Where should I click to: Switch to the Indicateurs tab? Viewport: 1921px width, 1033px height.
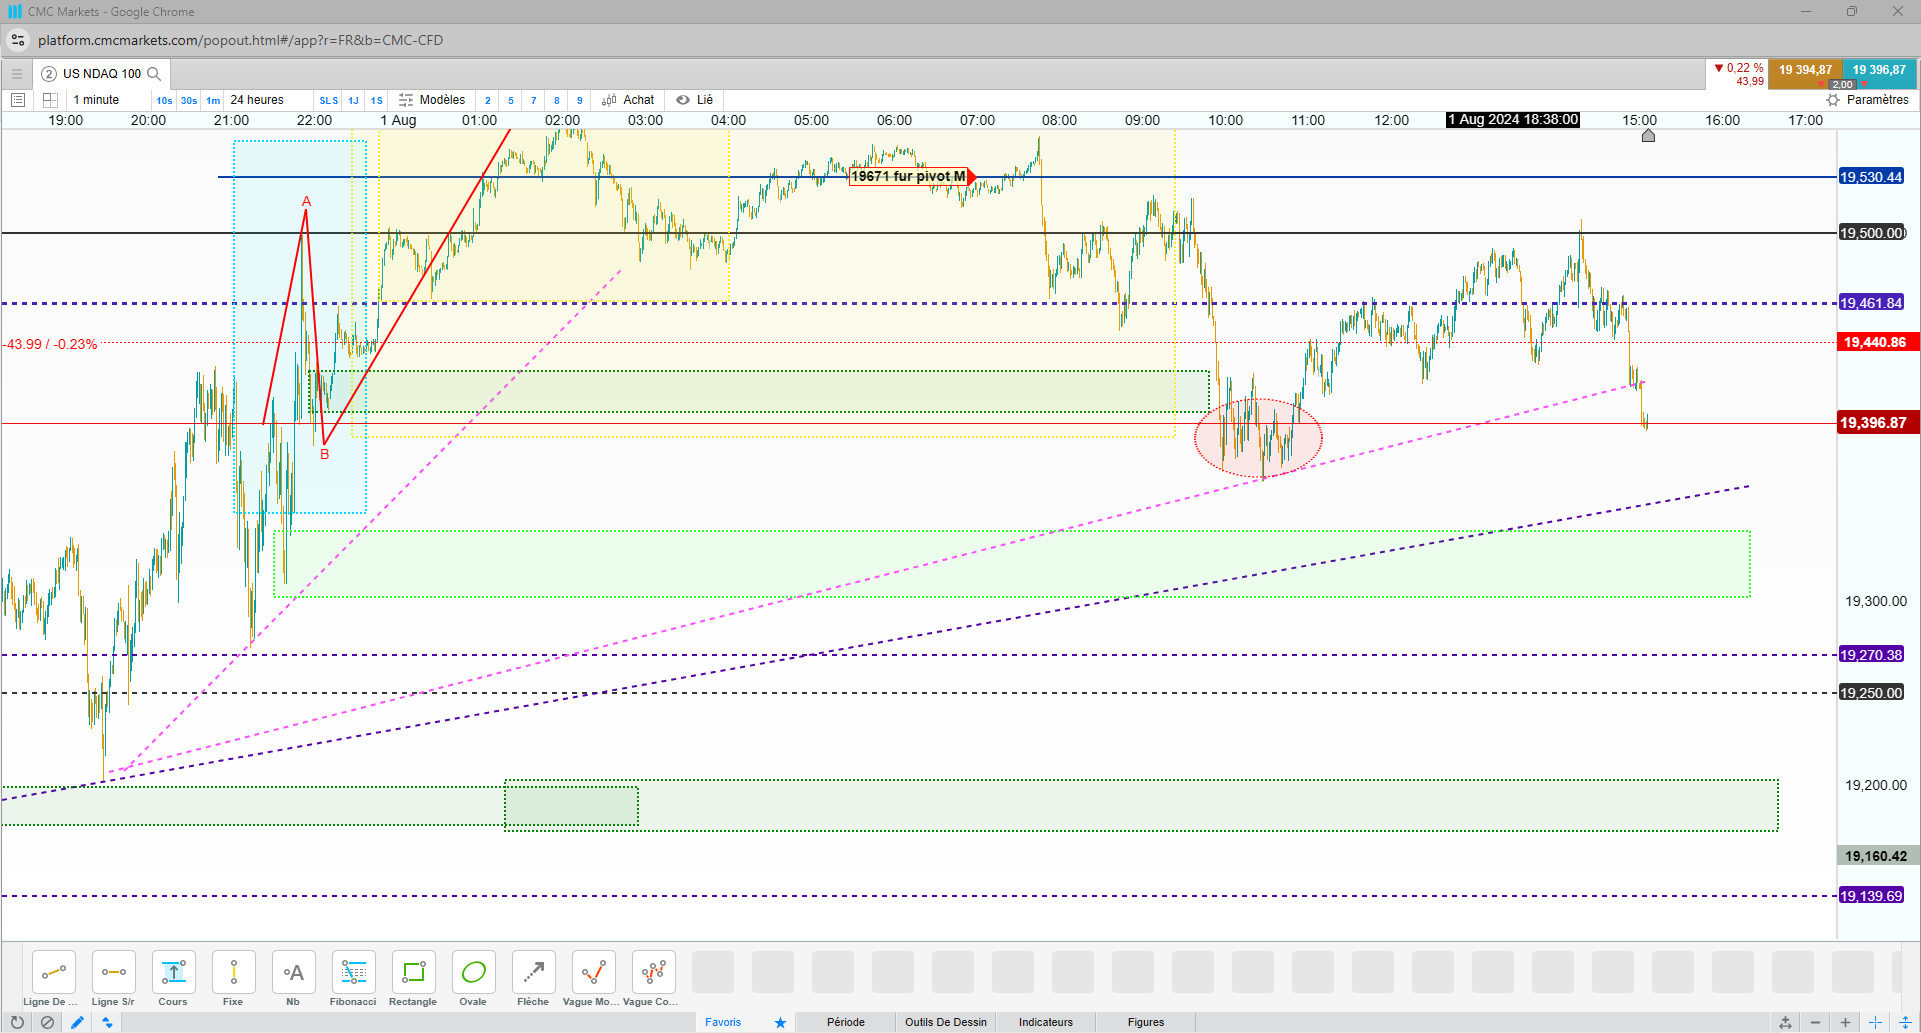coord(1045,1022)
